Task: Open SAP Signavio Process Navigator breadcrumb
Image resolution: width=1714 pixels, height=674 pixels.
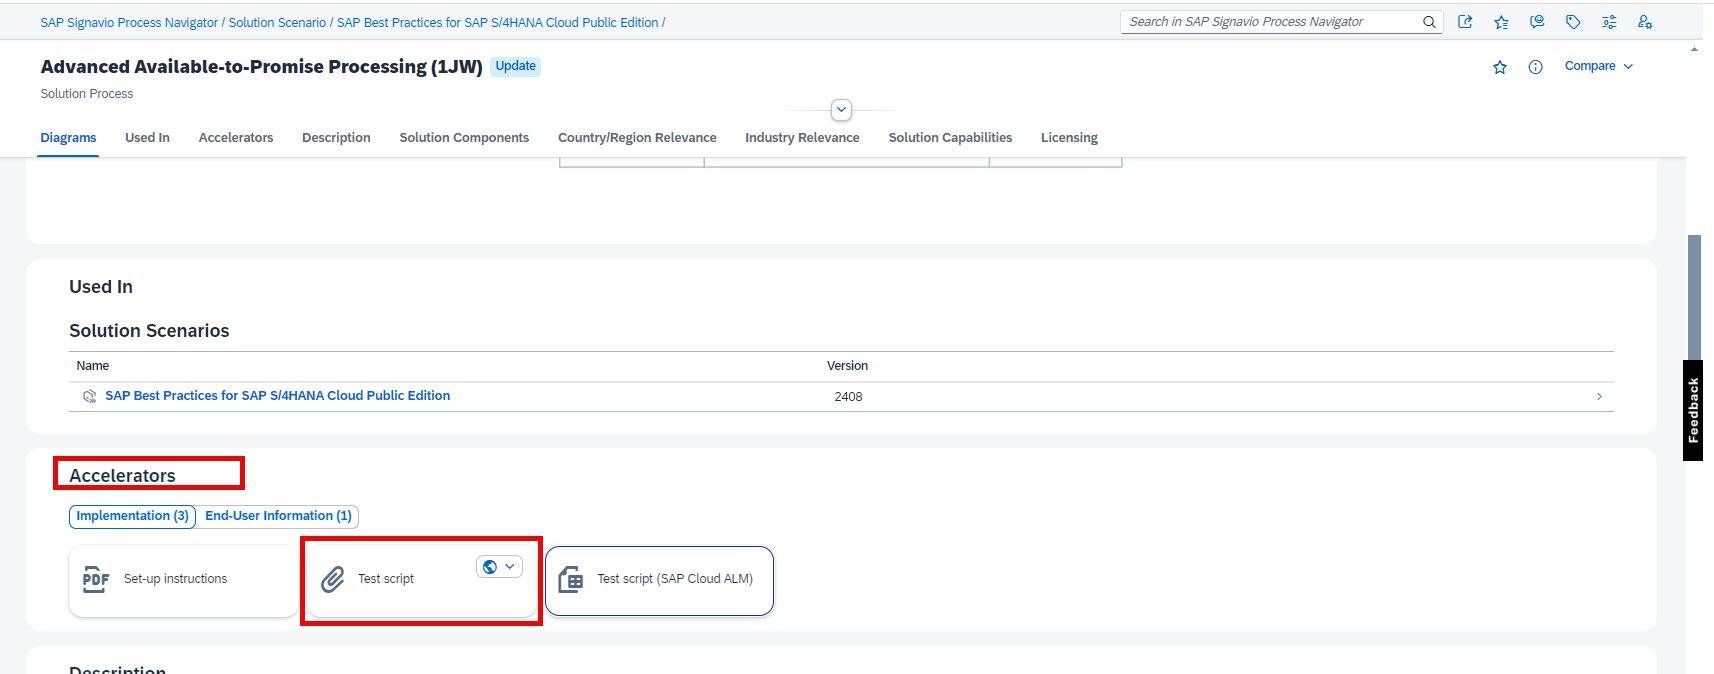Action: click(129, 22)
